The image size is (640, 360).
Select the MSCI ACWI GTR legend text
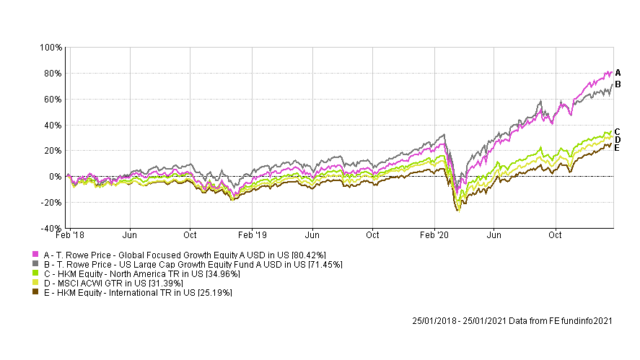pyautogui.click(x=113, y=283)
